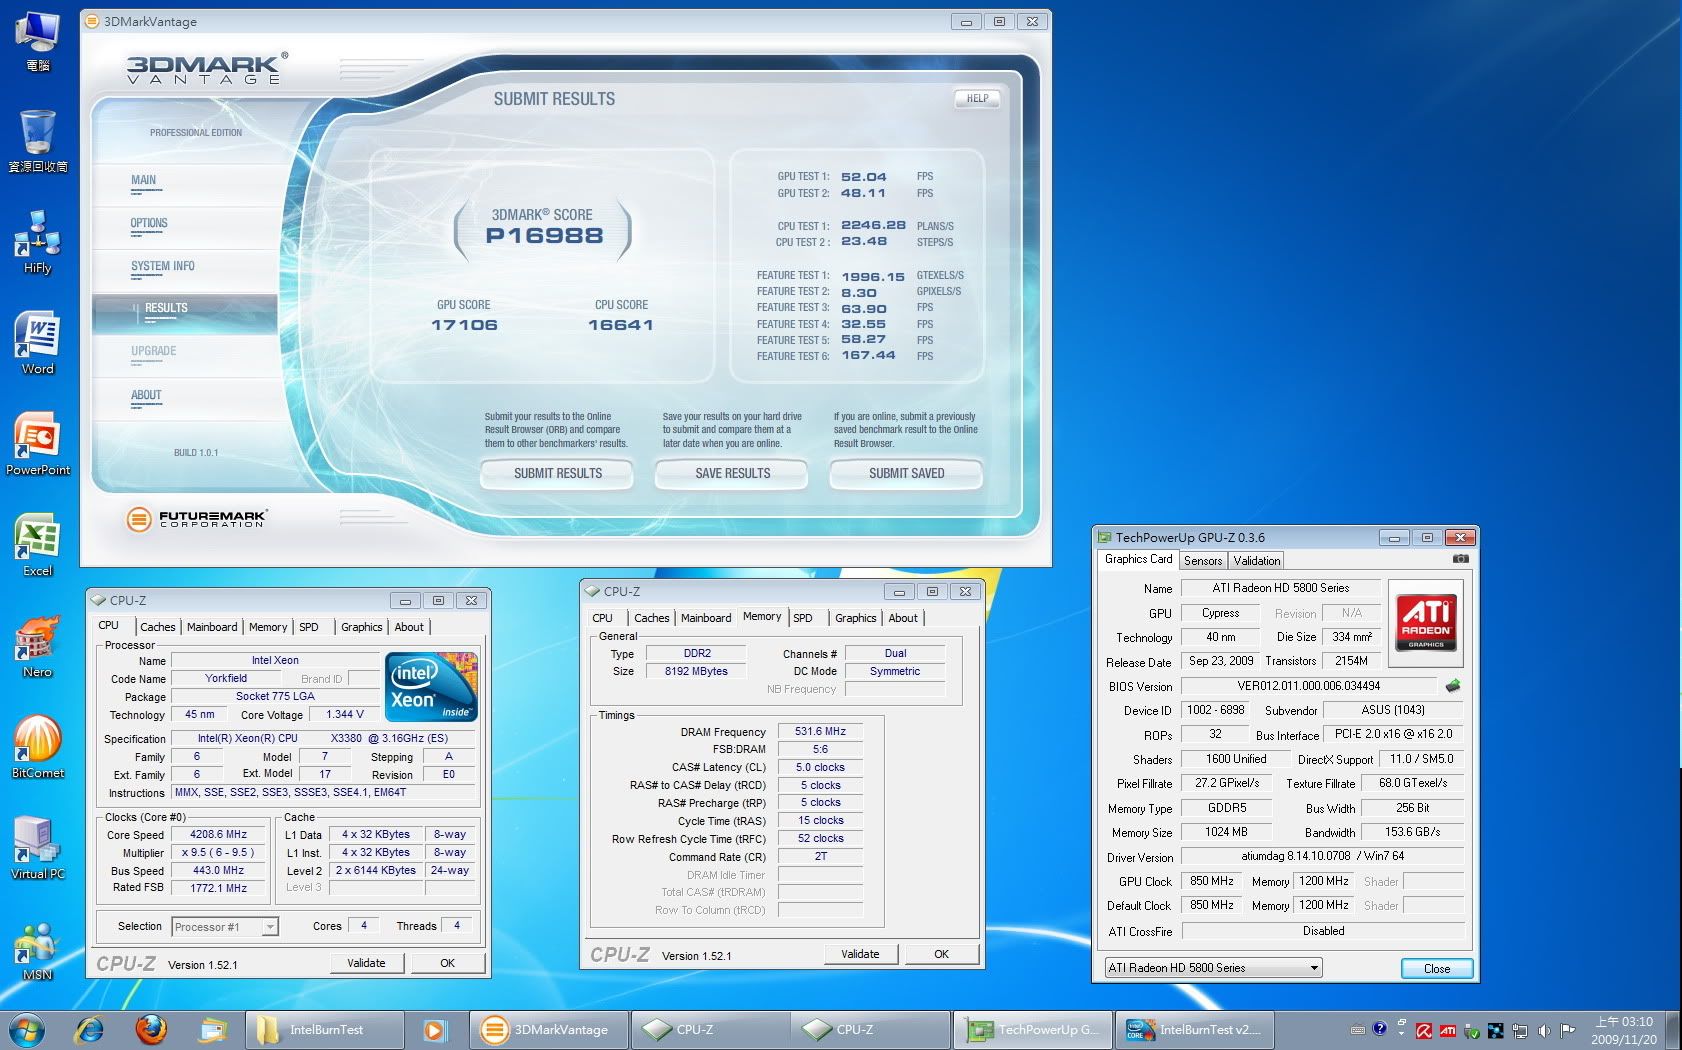Switch to IntelBurnTest folder taskbar button

click(326, 1029)
